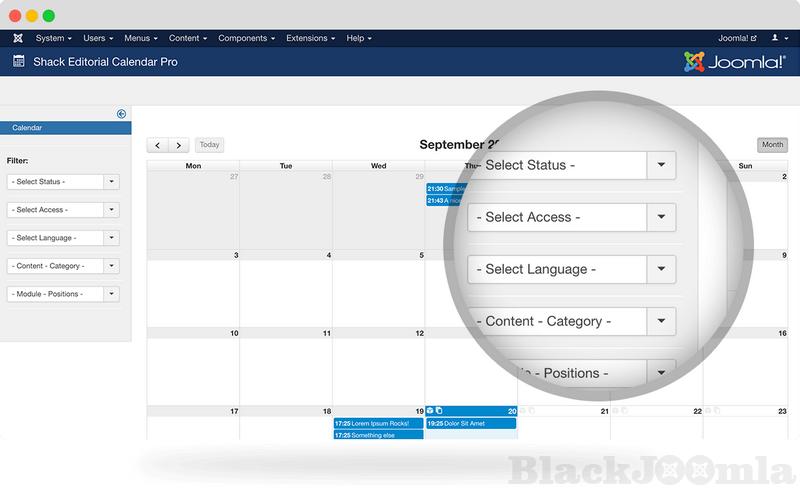Screen dimensions: 800x490
Task: Open the Select Status filter in the sidebar
Action: (x=63, y=182)
